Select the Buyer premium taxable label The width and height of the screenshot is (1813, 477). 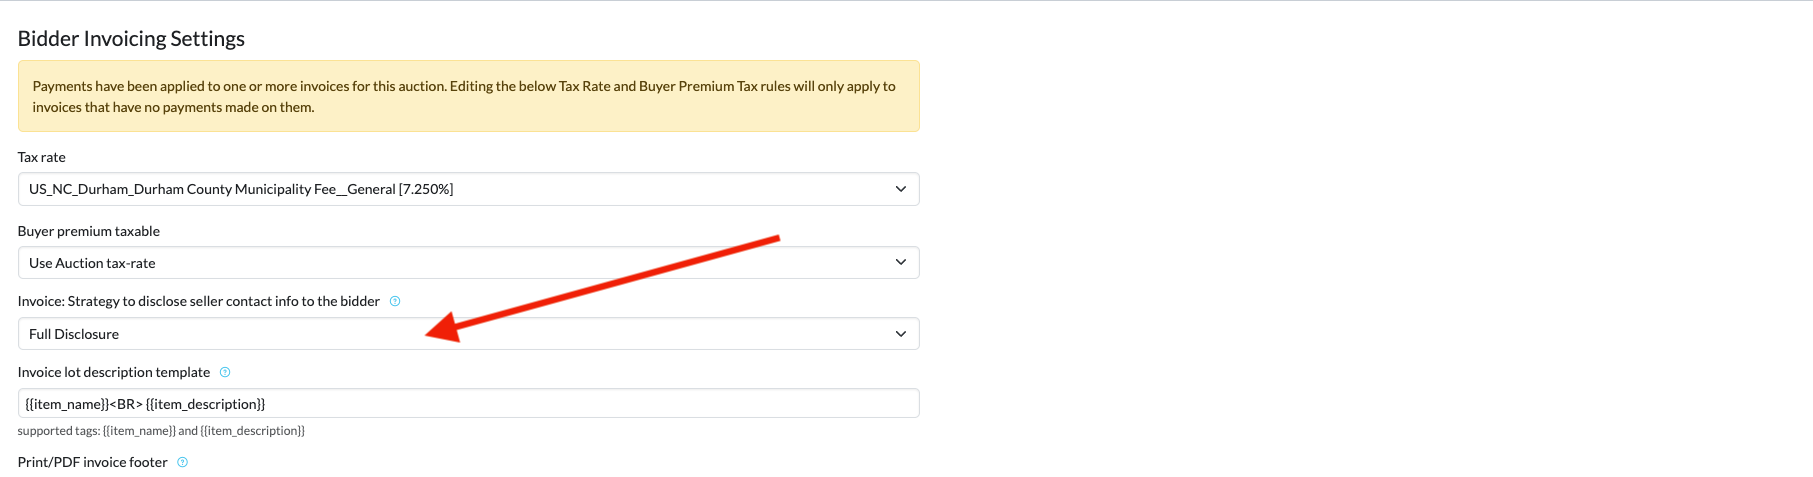point(89,231)
